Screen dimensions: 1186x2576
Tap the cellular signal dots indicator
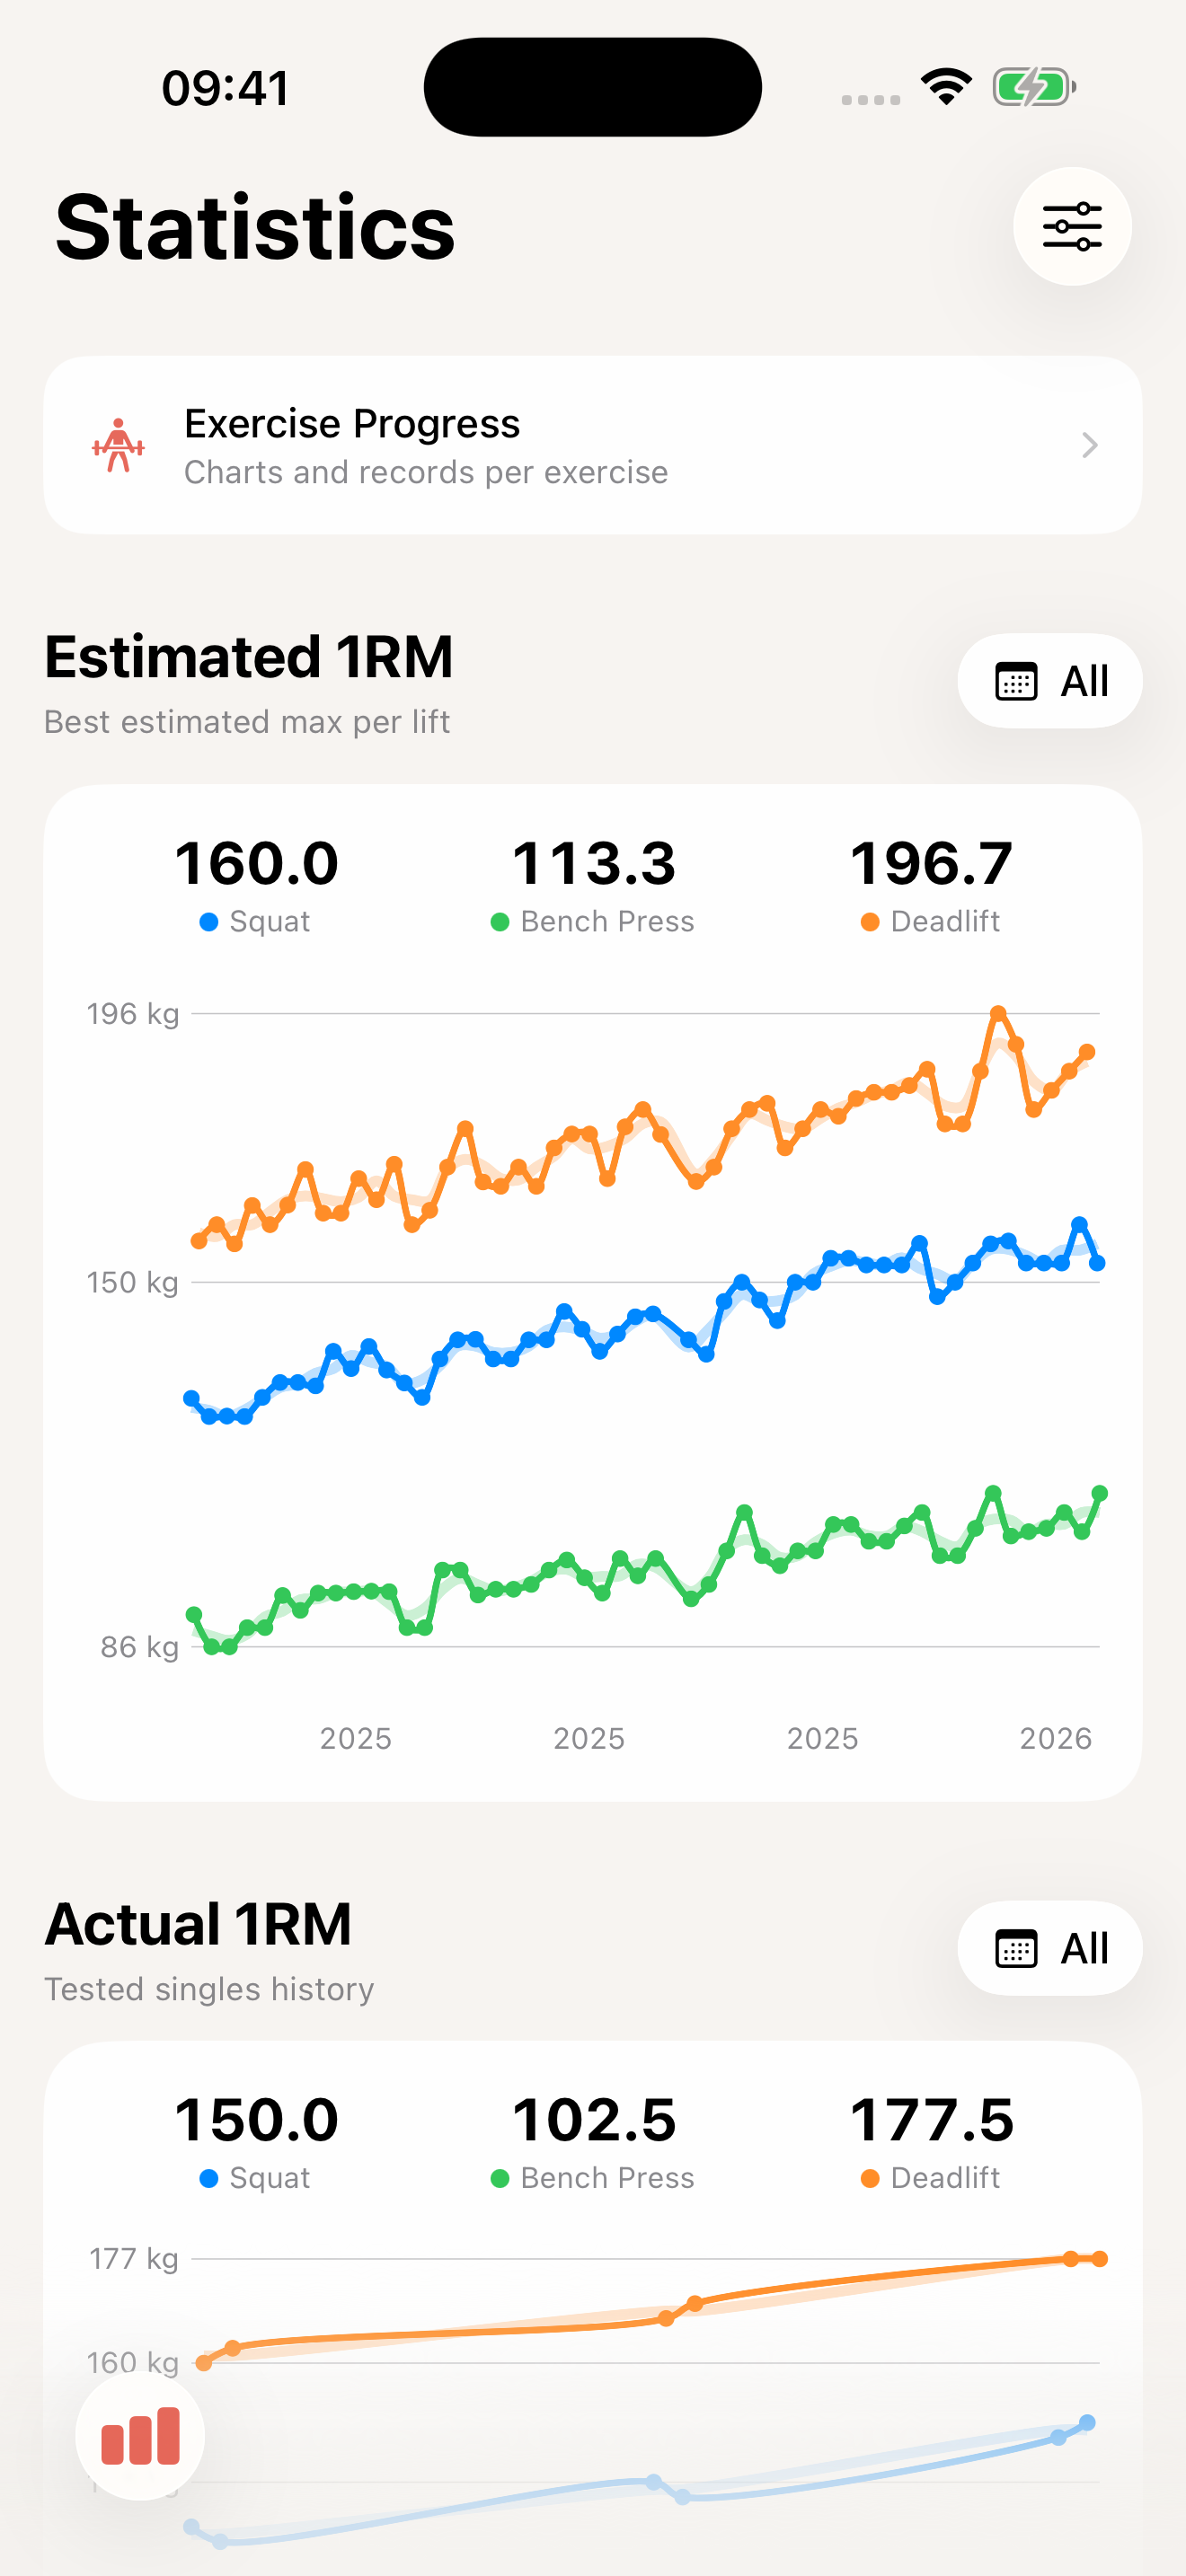click(x=870, y=99)
